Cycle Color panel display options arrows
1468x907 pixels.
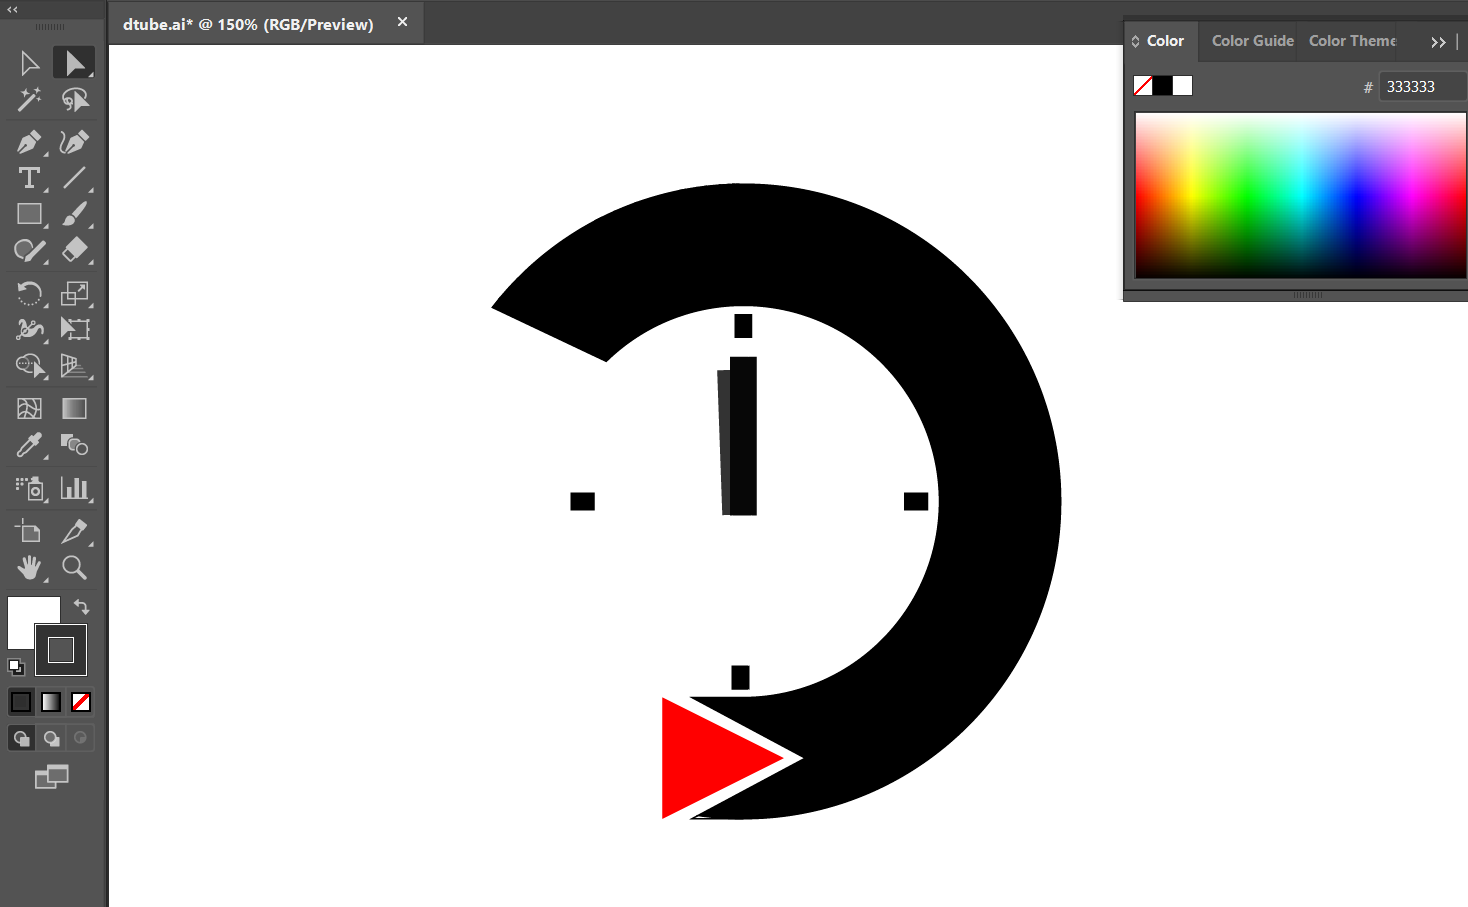pos(1135,41)
